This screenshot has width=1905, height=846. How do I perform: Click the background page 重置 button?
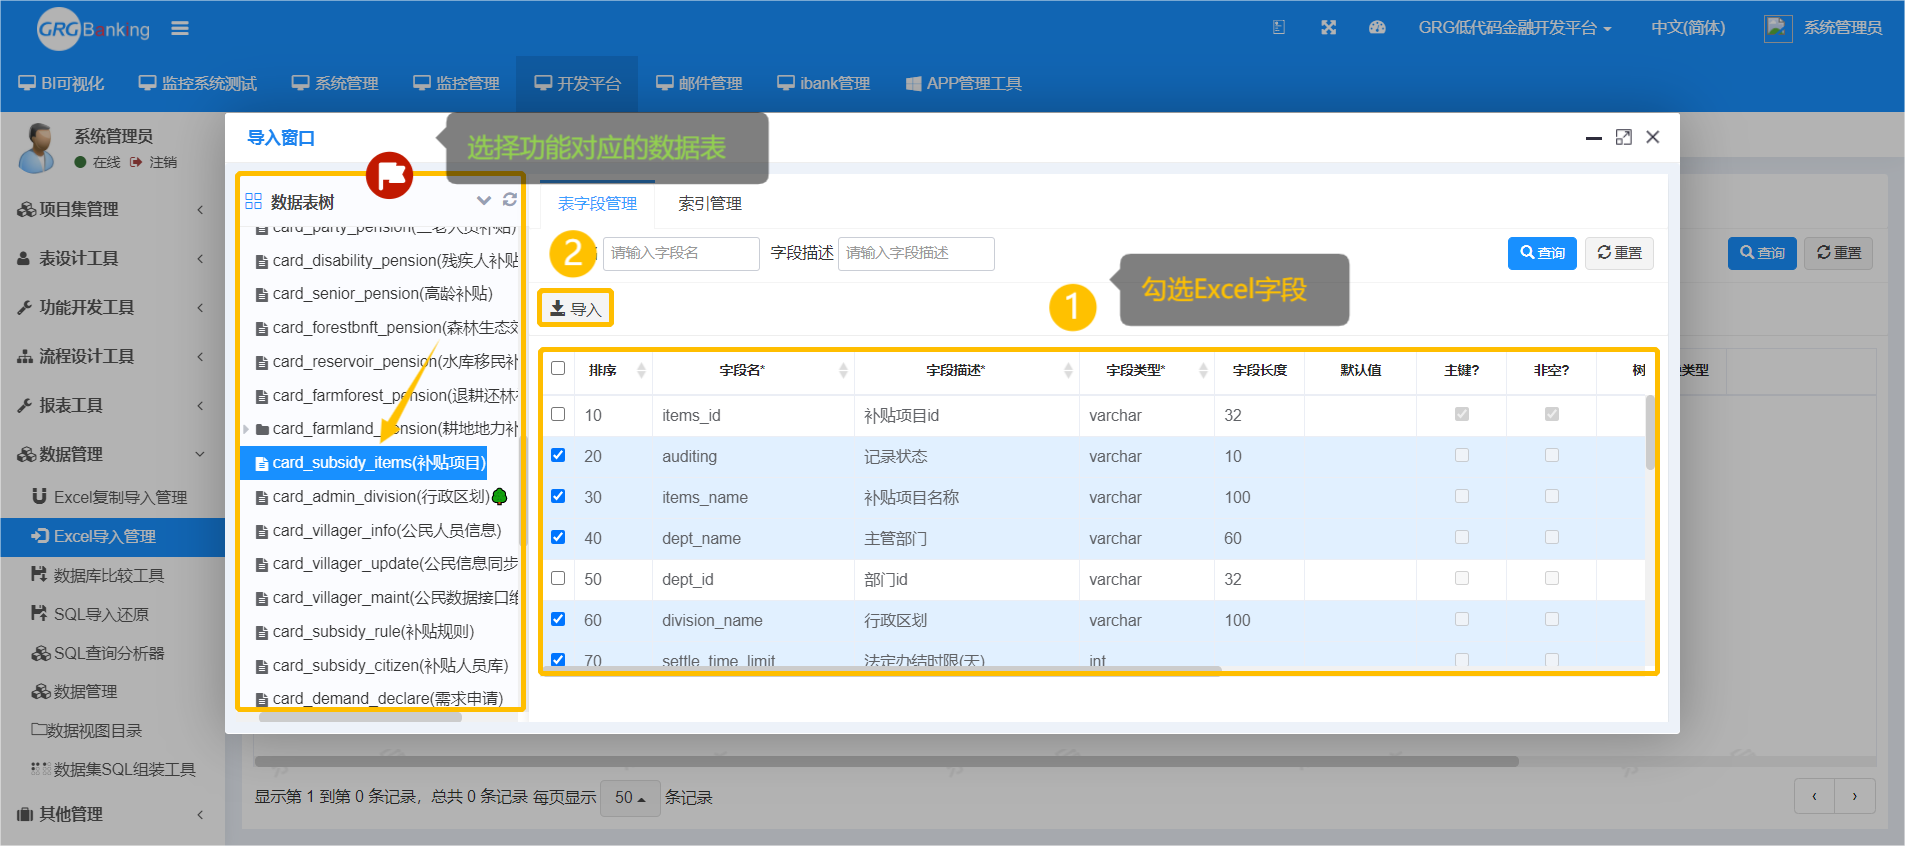coord(1838,253)
